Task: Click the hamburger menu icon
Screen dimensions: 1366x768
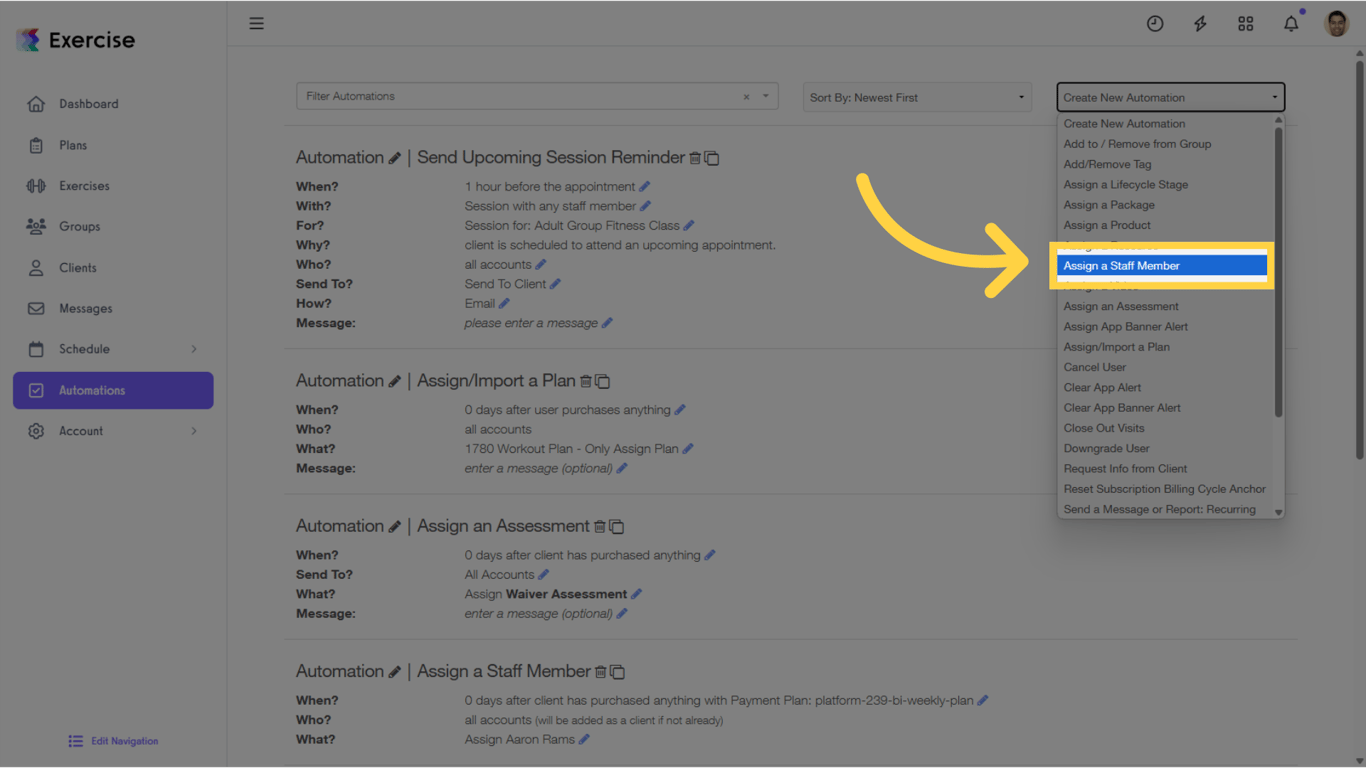Action: point(257,23)
